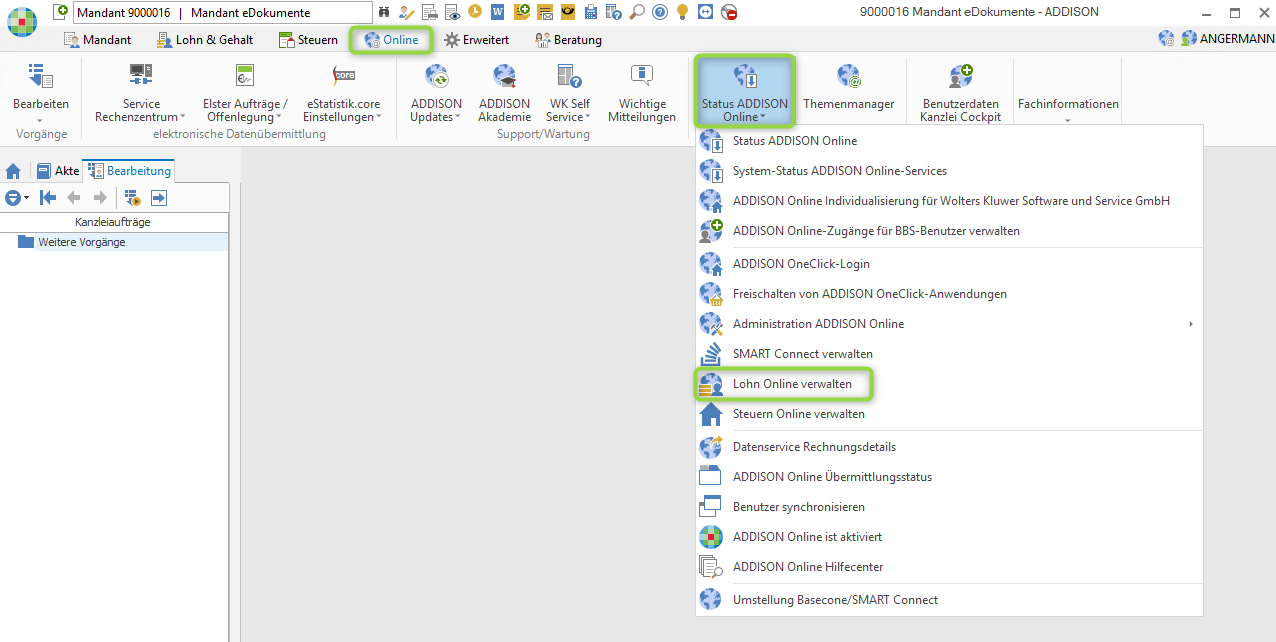Expand Administration ADDISON Online submenu

[948, 324]
